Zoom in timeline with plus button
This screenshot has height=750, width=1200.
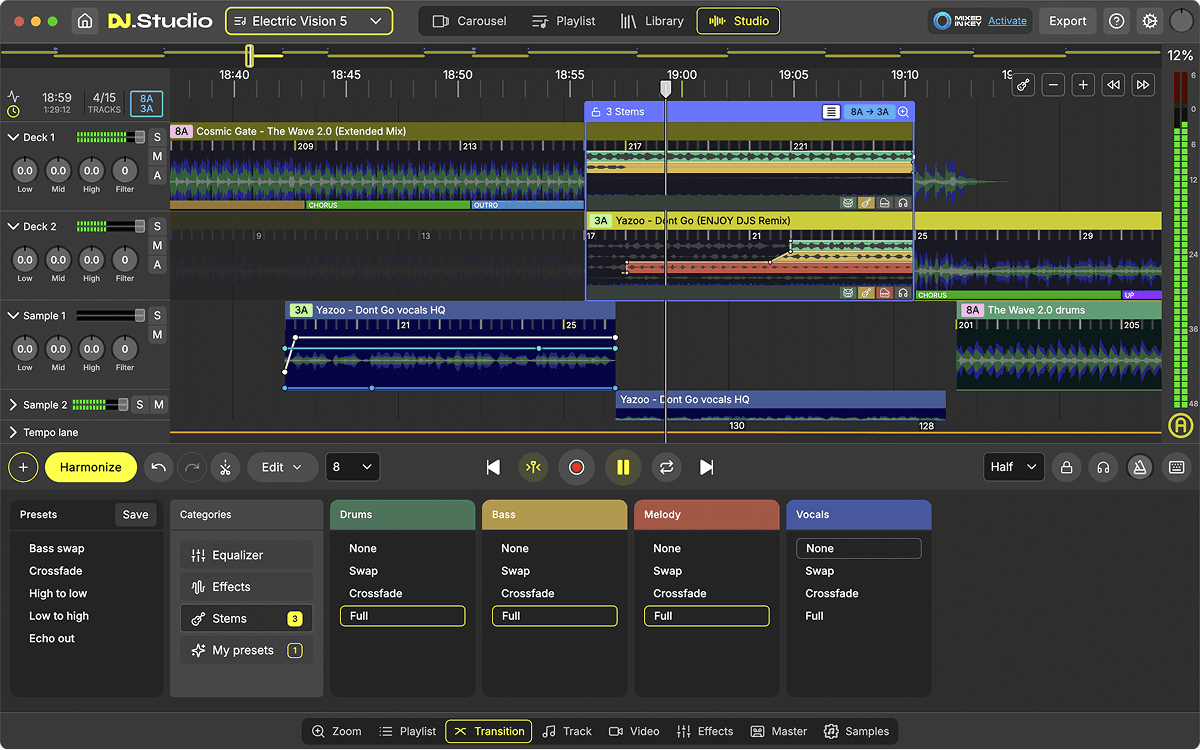[1083, 85]
